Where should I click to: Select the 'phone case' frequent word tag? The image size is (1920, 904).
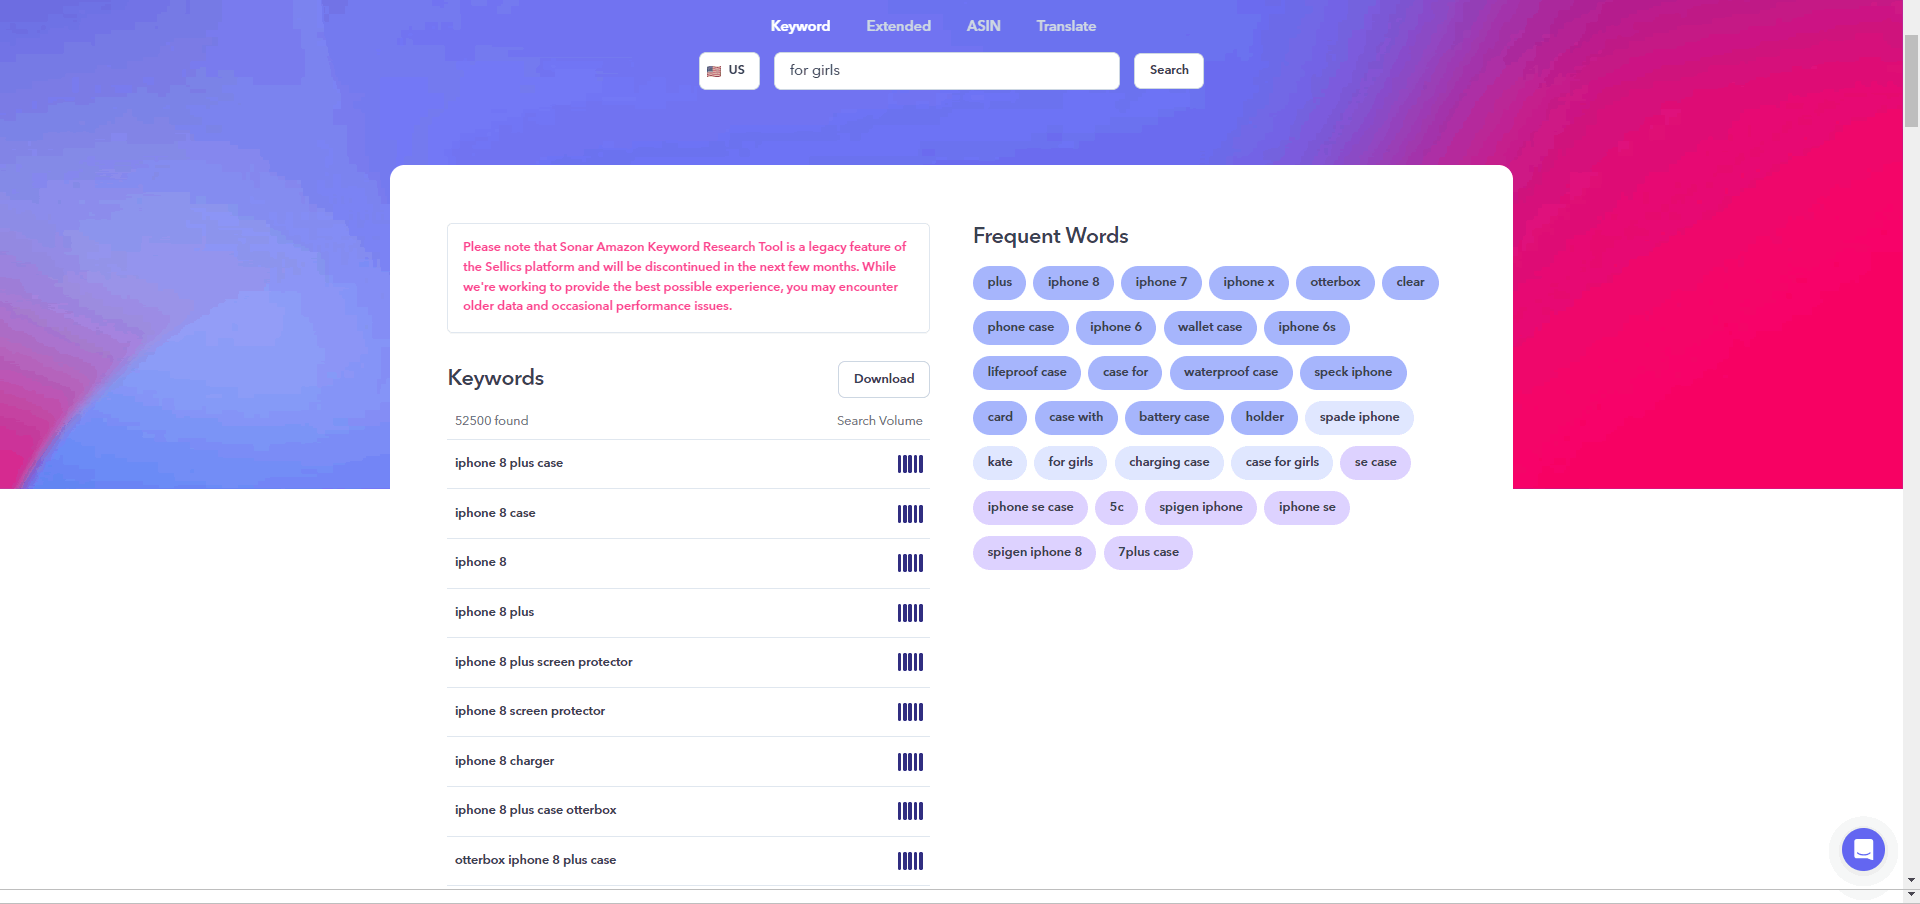[1020, 328]
